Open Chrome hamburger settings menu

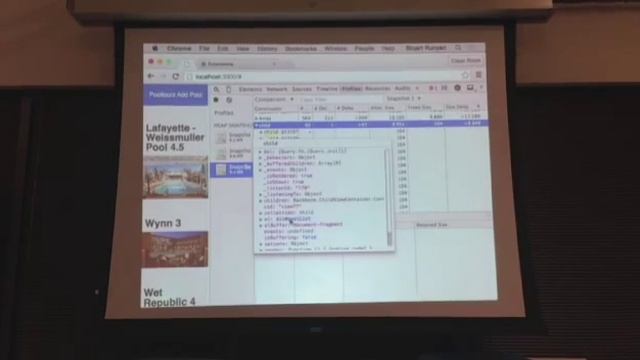(x=478, y=75)
